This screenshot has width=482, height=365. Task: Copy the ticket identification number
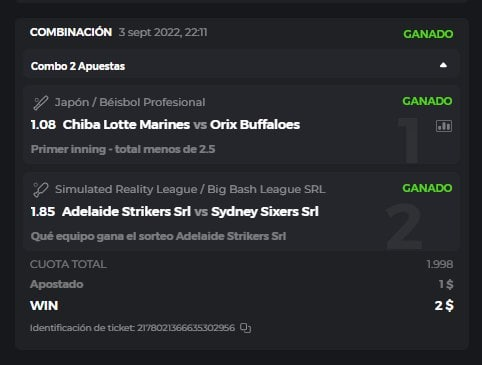click(x=246, y=328)
